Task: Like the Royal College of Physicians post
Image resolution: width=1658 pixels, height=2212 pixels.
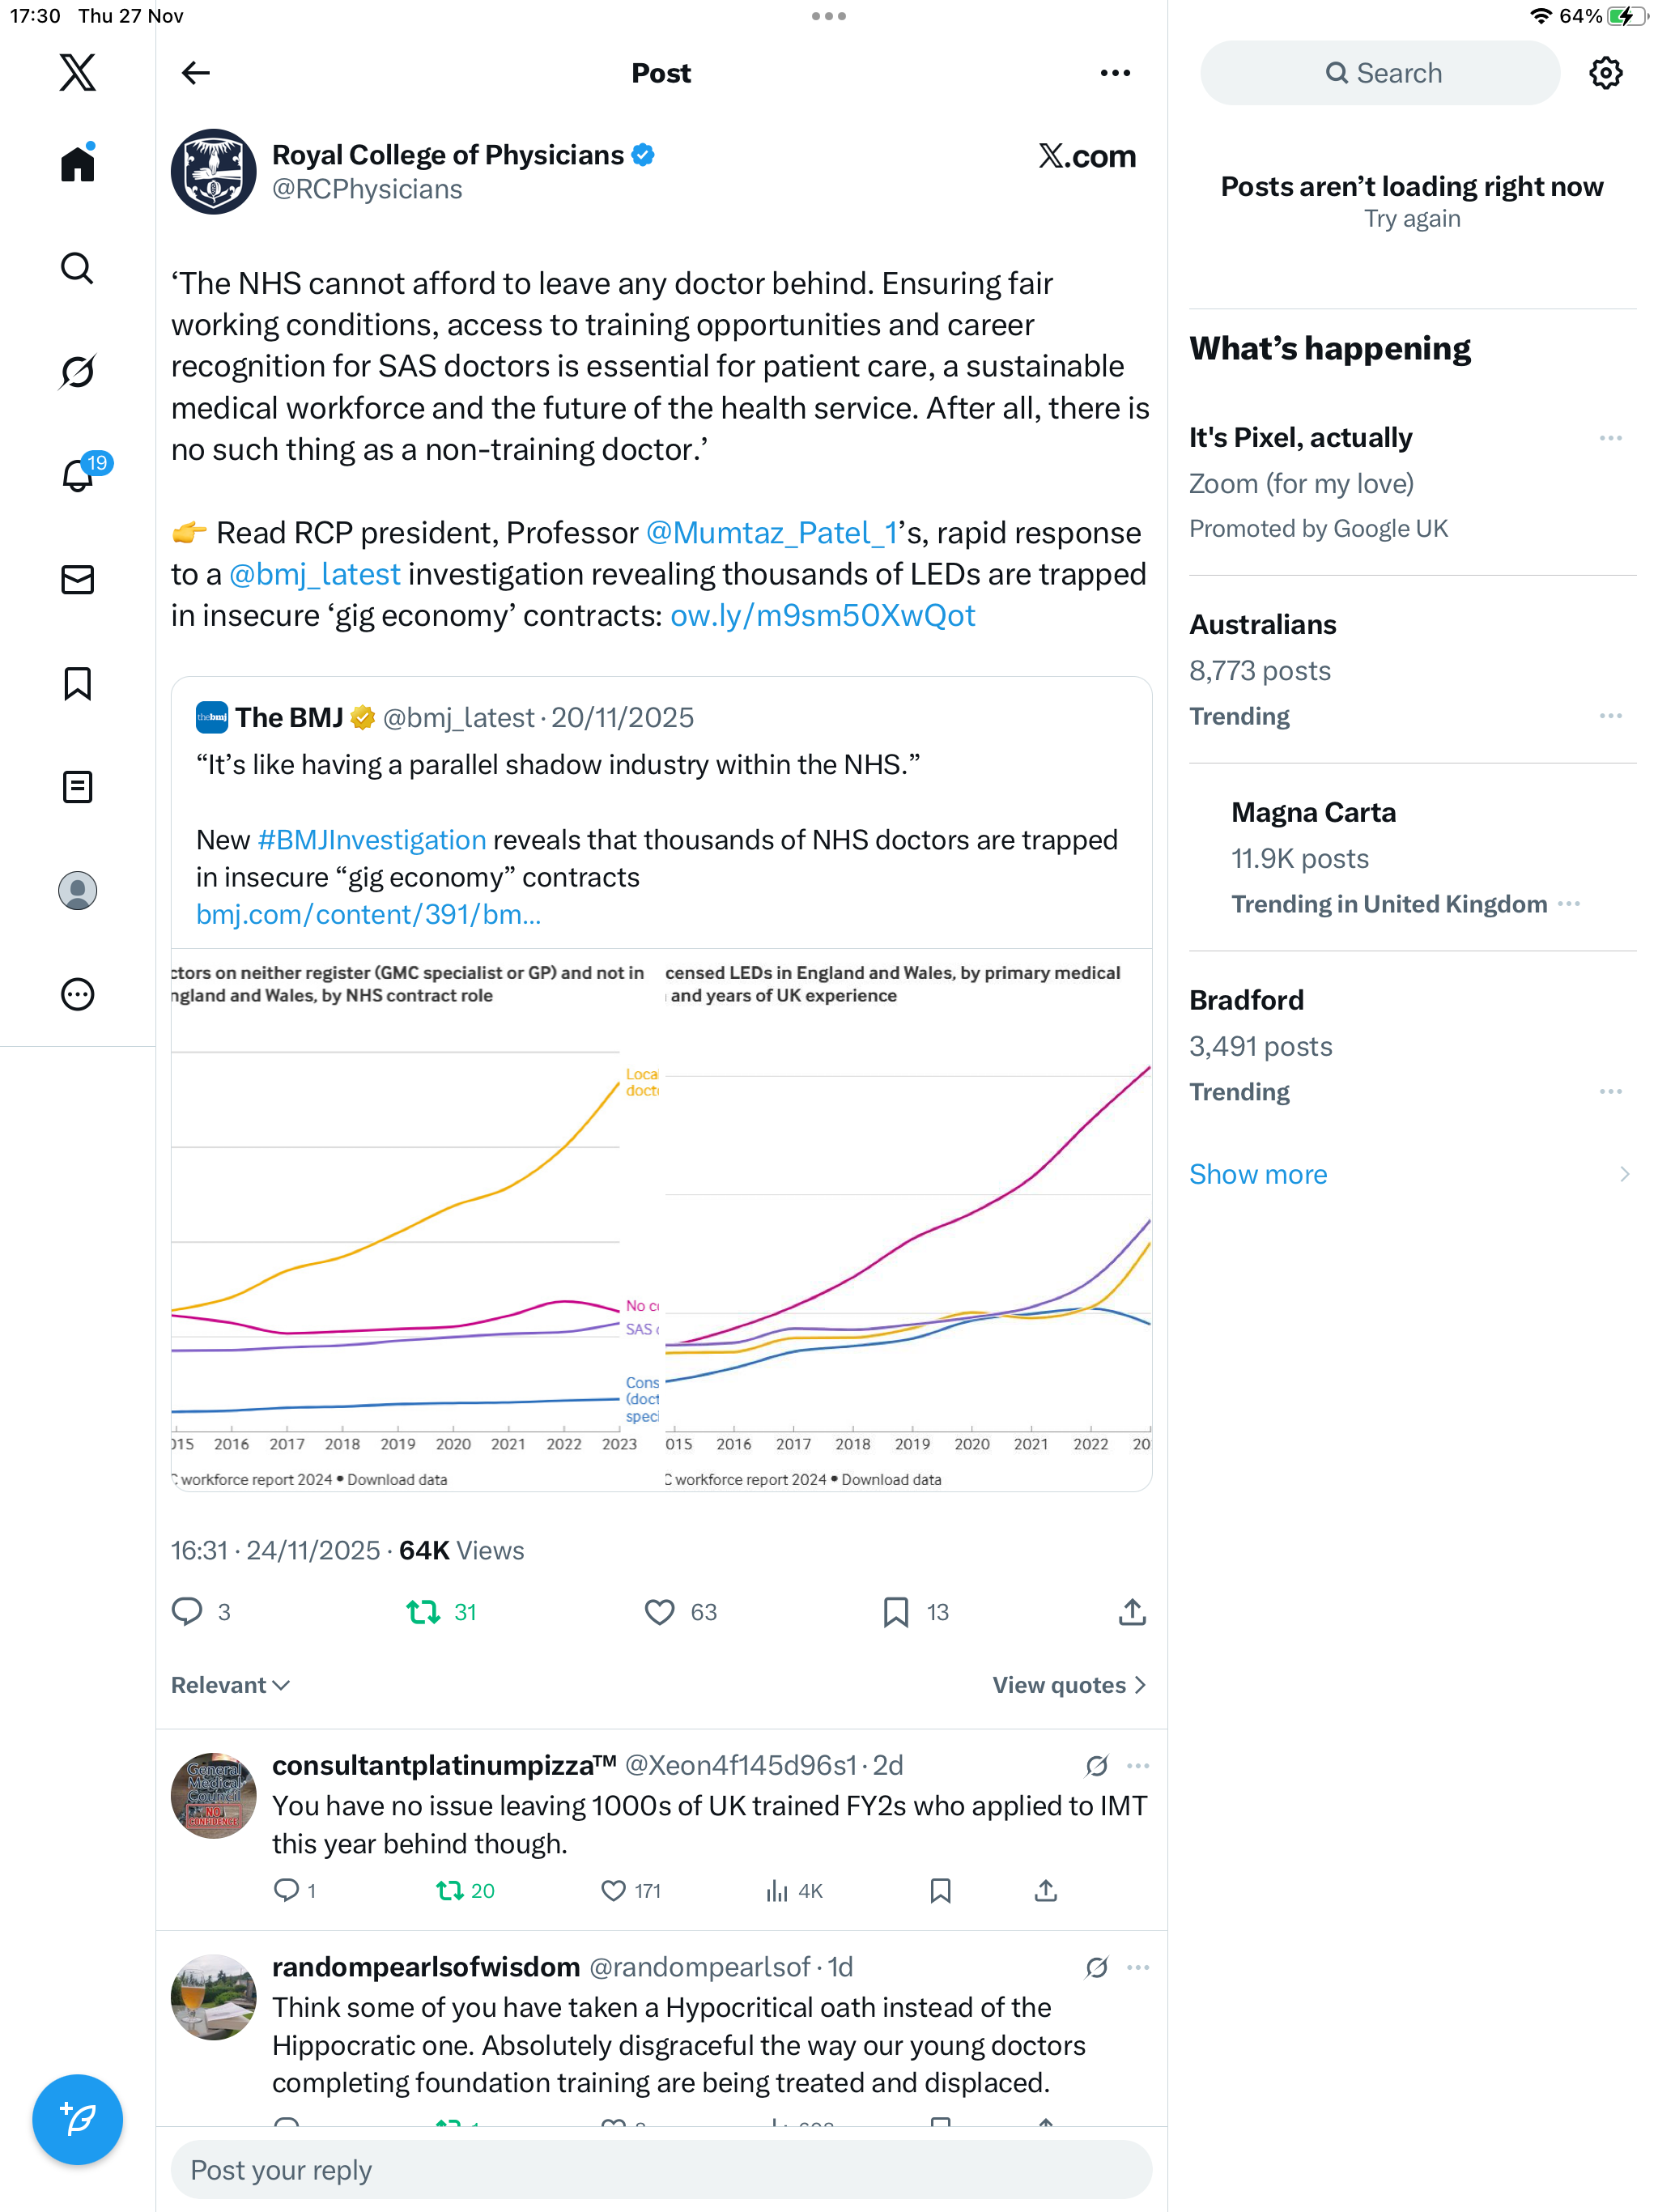Action: click(659, 1611)
